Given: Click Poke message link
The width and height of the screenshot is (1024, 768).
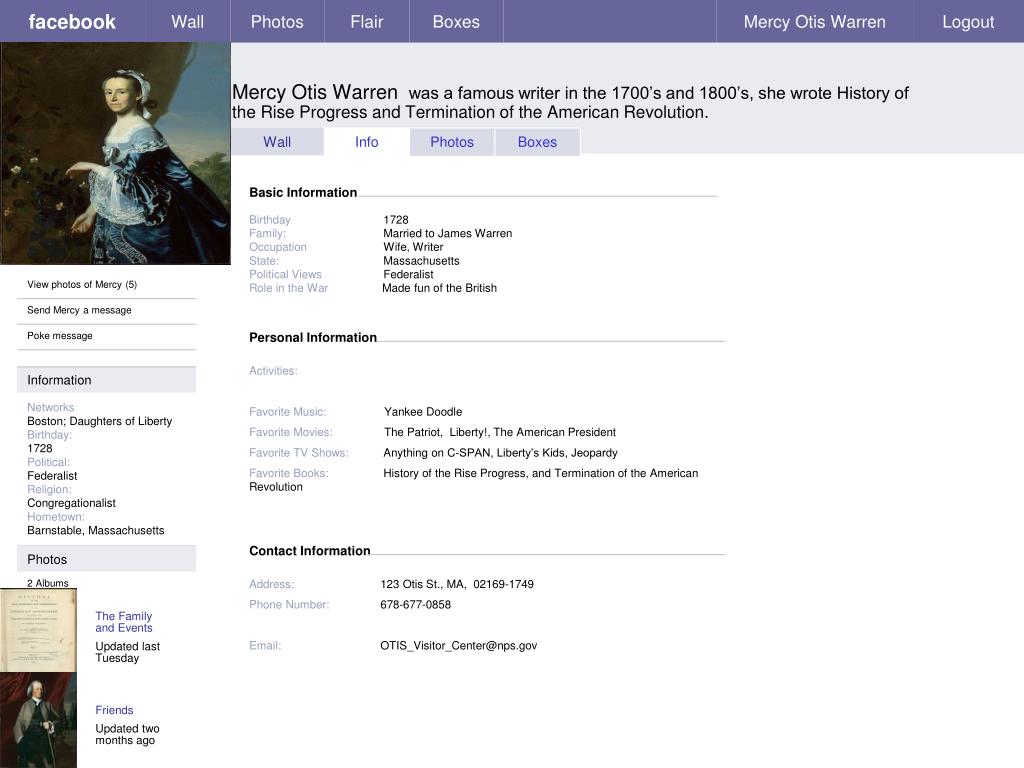Looking at the screenshot, I should (x=59, y=335).
